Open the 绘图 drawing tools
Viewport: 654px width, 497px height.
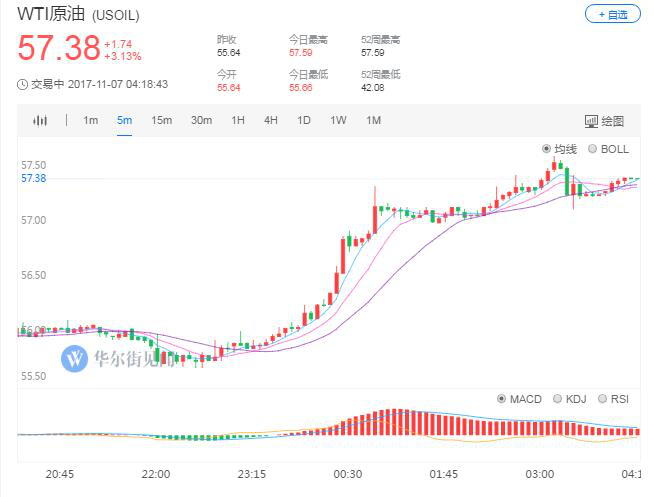pos(605,121)
